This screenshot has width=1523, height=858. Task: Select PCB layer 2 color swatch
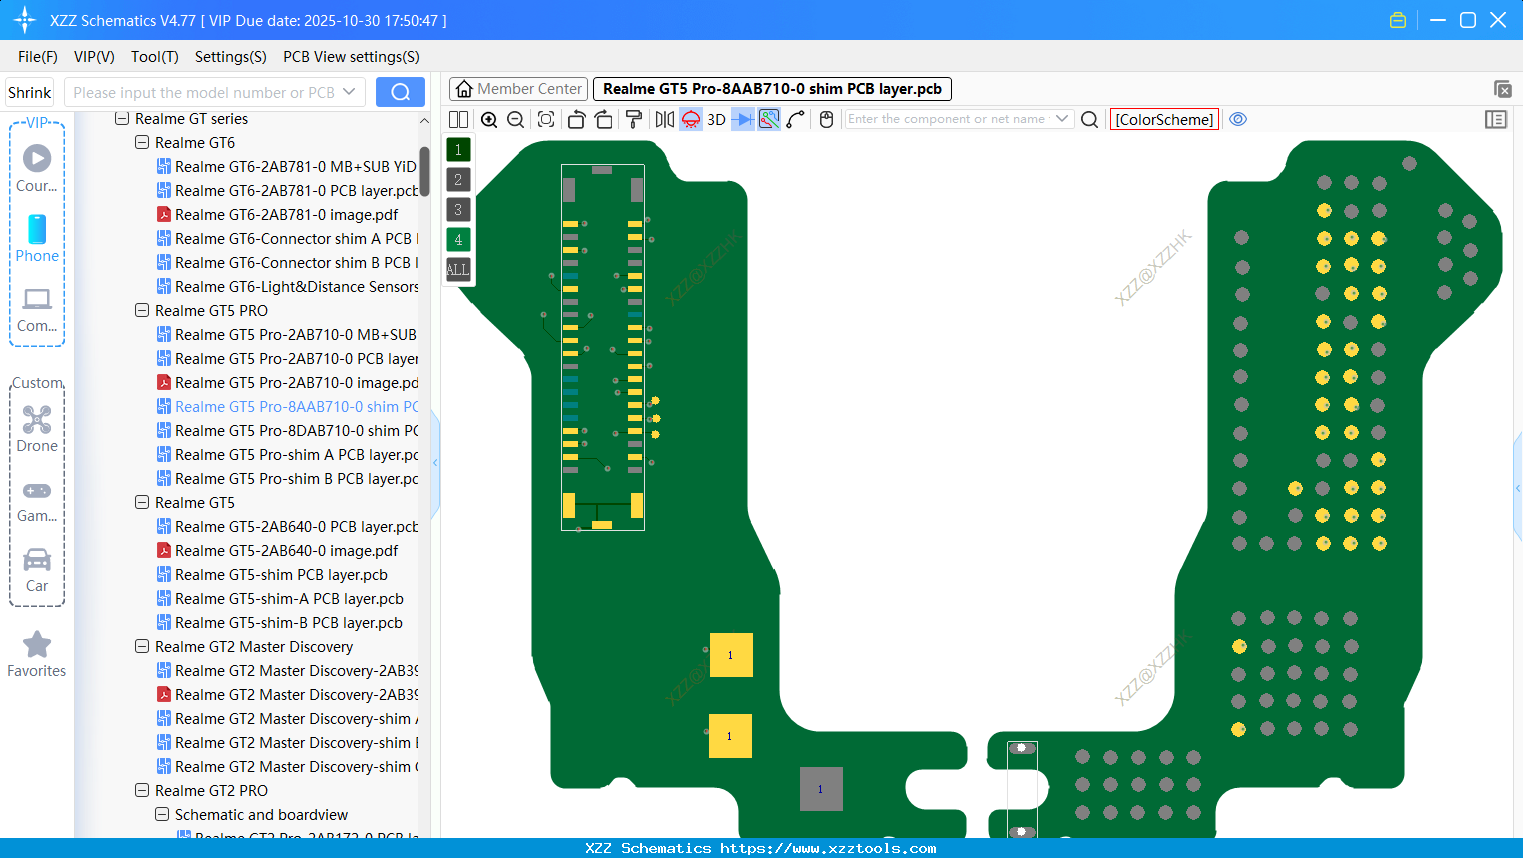click(x=457, y=179)
